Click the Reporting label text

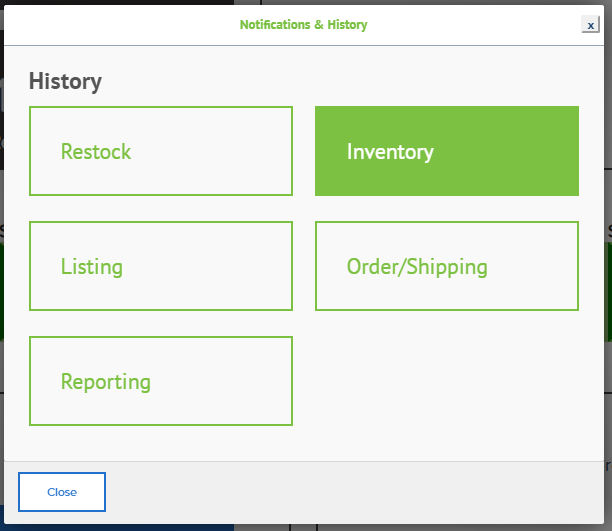106,382
